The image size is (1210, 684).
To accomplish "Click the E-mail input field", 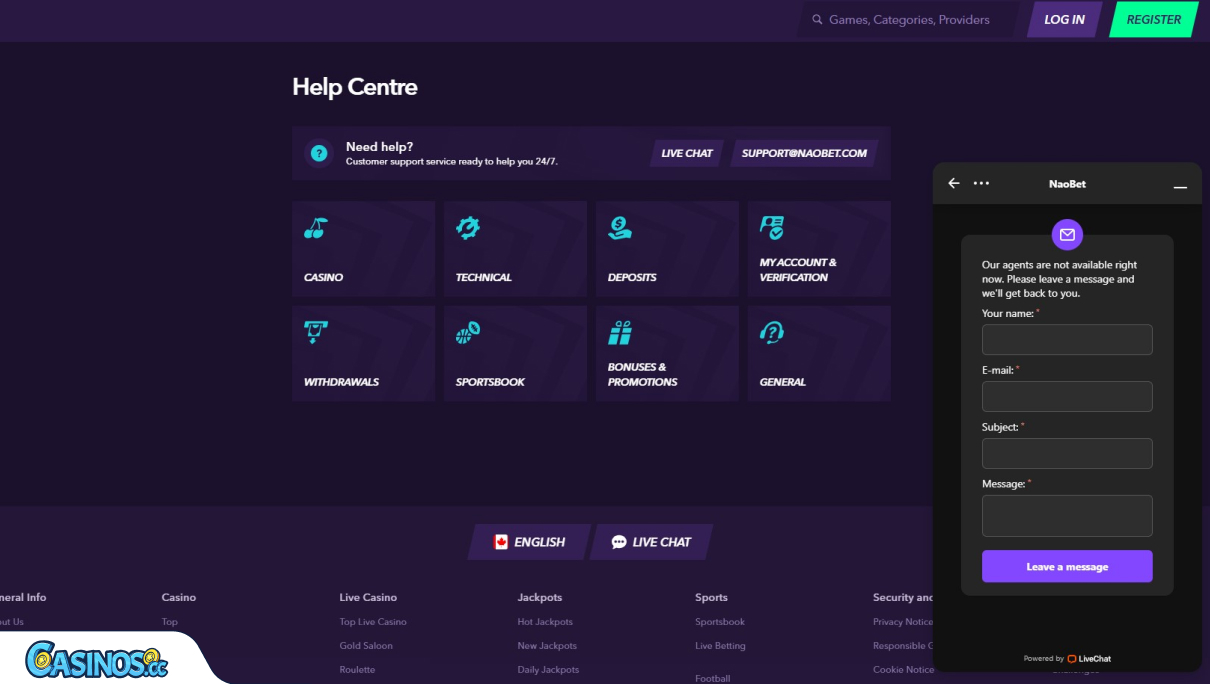I will (1067, 396).
